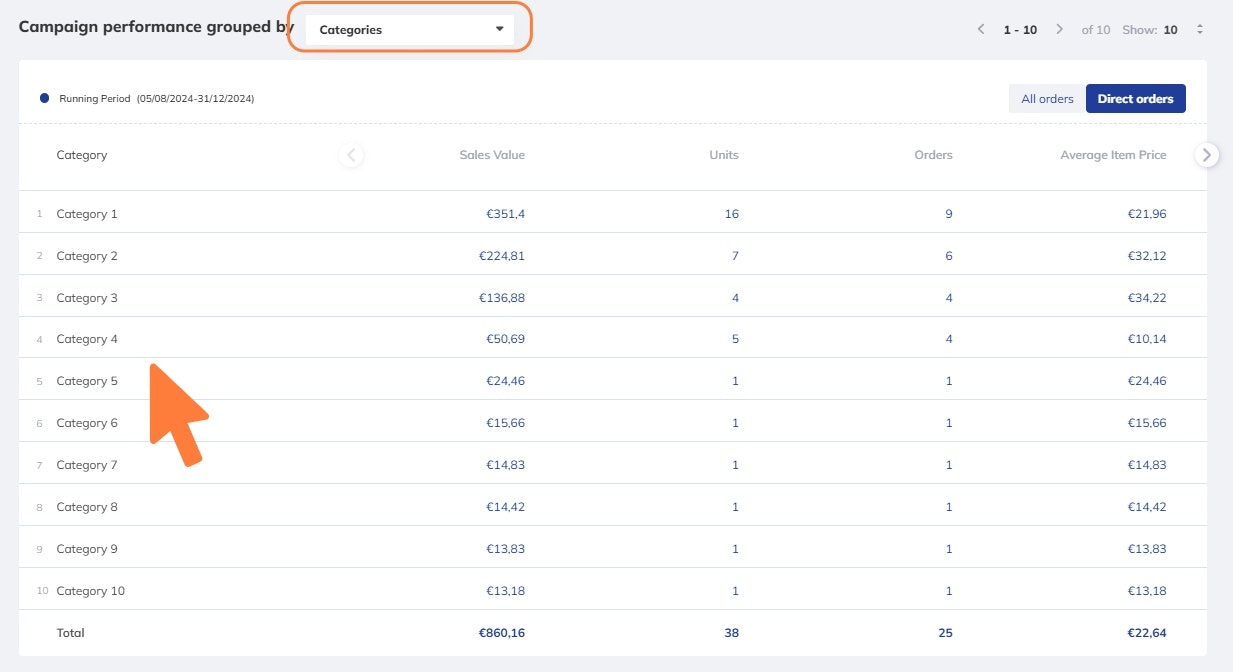Click the Category column header
Image resolution: width=1233 pixels, height=672 pixels.
[x=82, y=155]
